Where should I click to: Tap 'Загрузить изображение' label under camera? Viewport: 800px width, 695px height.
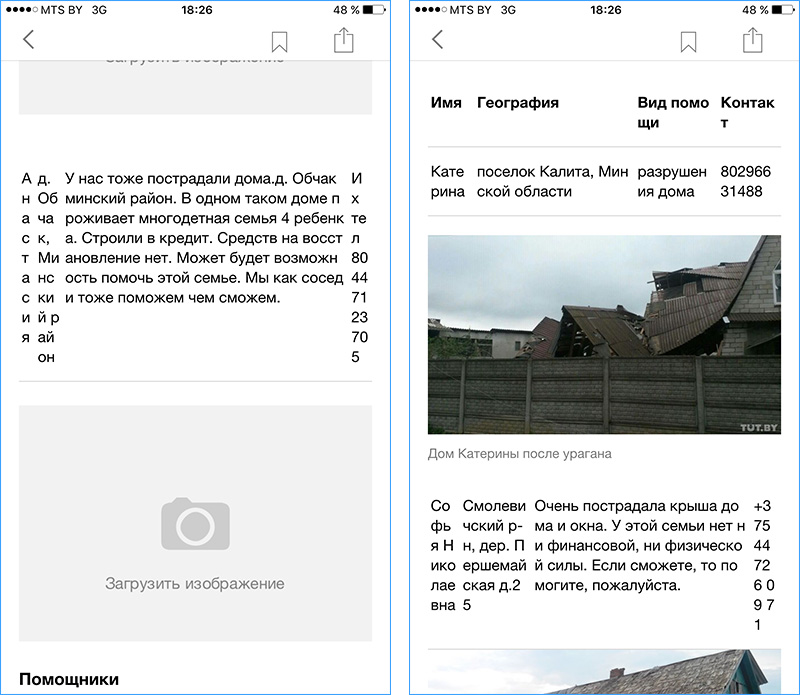195,584
